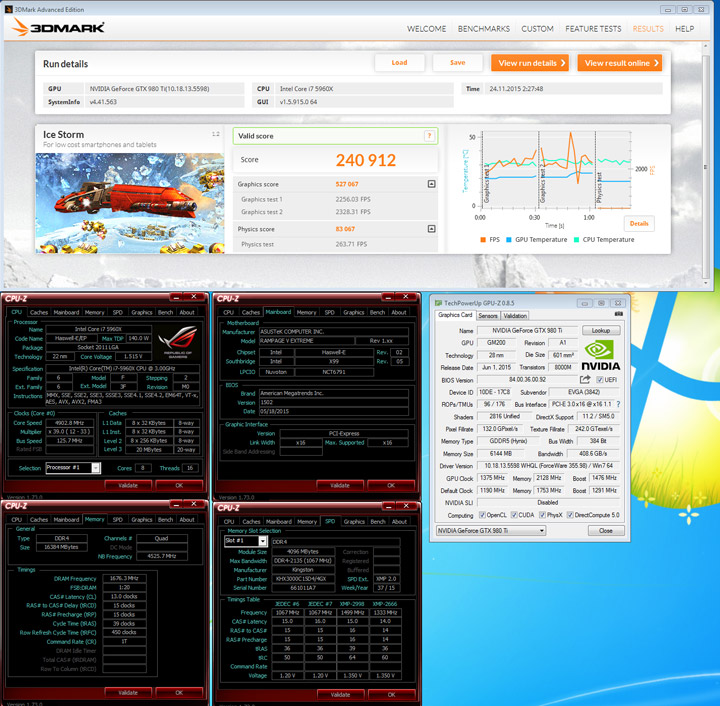Click the GPU-Z title bar icon
Viewport: 720px width, 706px height.
[x=438, y=303]
